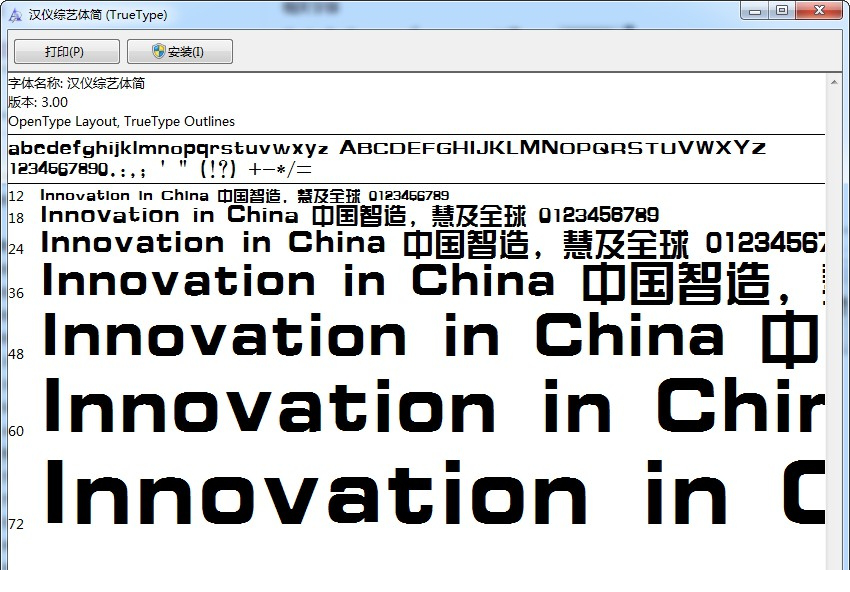Click the window title 汉仪综艺体简 (TrueType)

click(98, 15)
